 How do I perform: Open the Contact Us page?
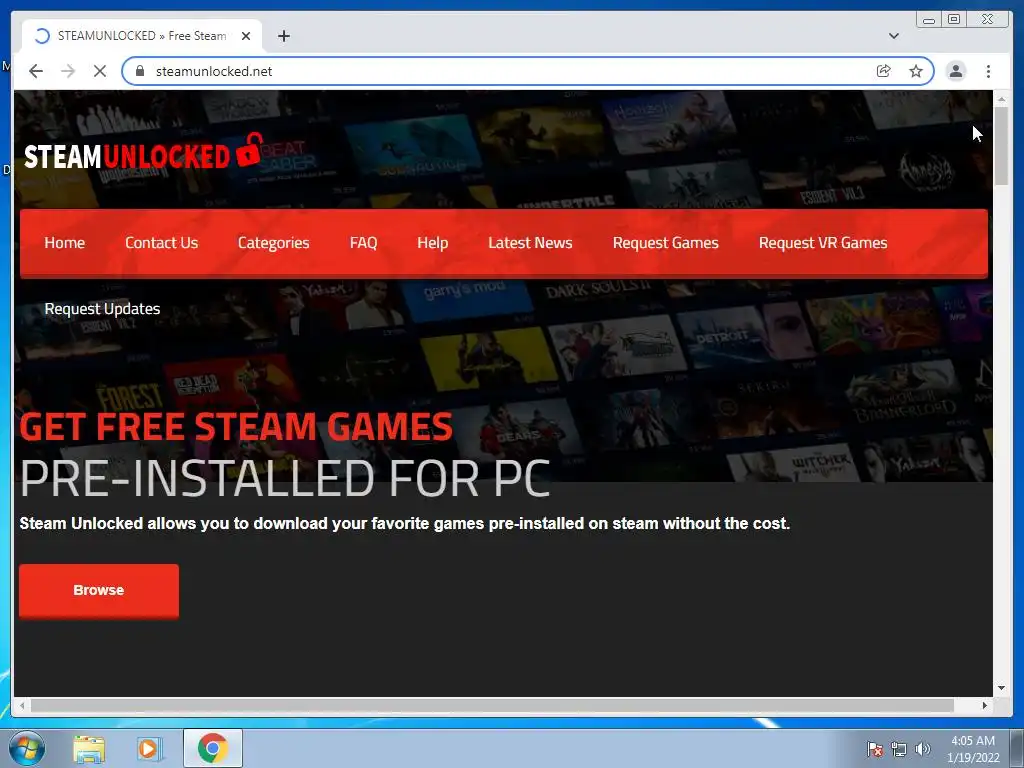click(x=161, y=243)
